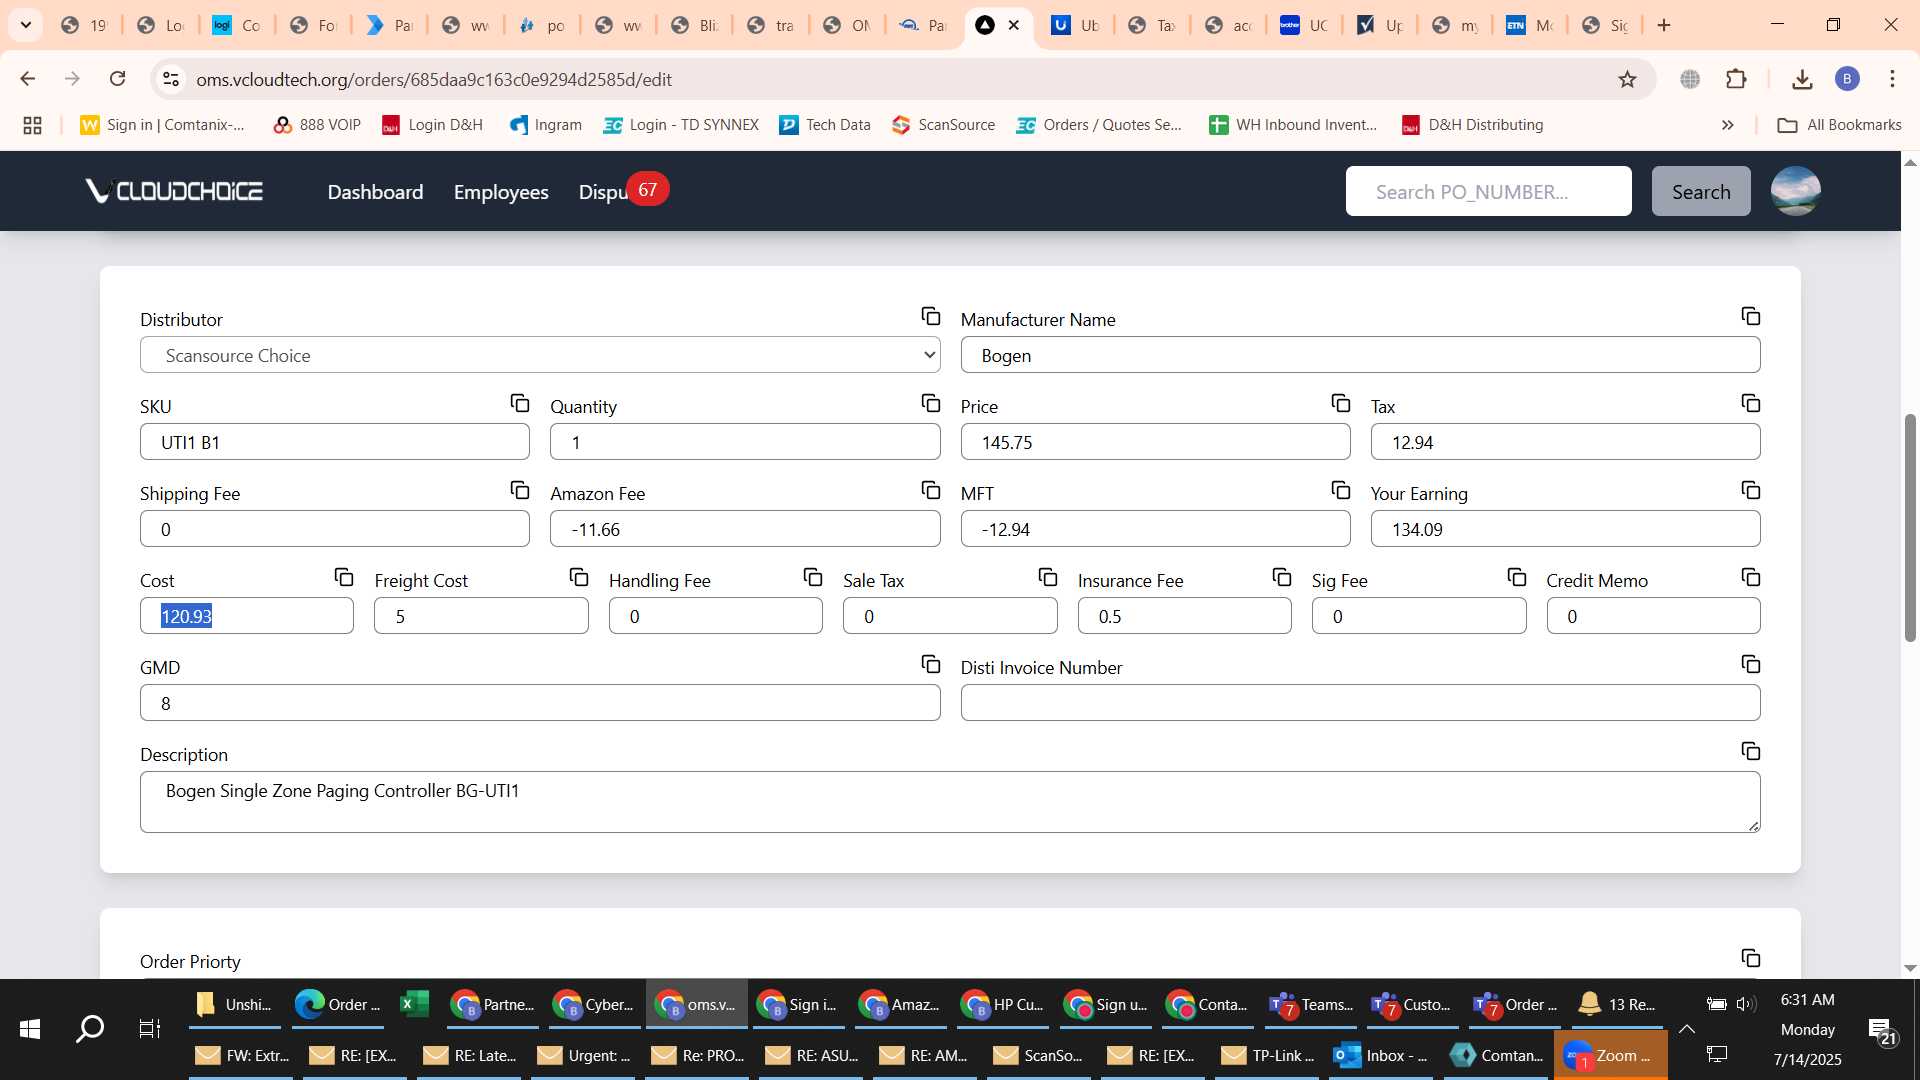Viewport: 1920px width, 1080px height.
Task: Copy the GMD field value
Action: coord(931,664)
